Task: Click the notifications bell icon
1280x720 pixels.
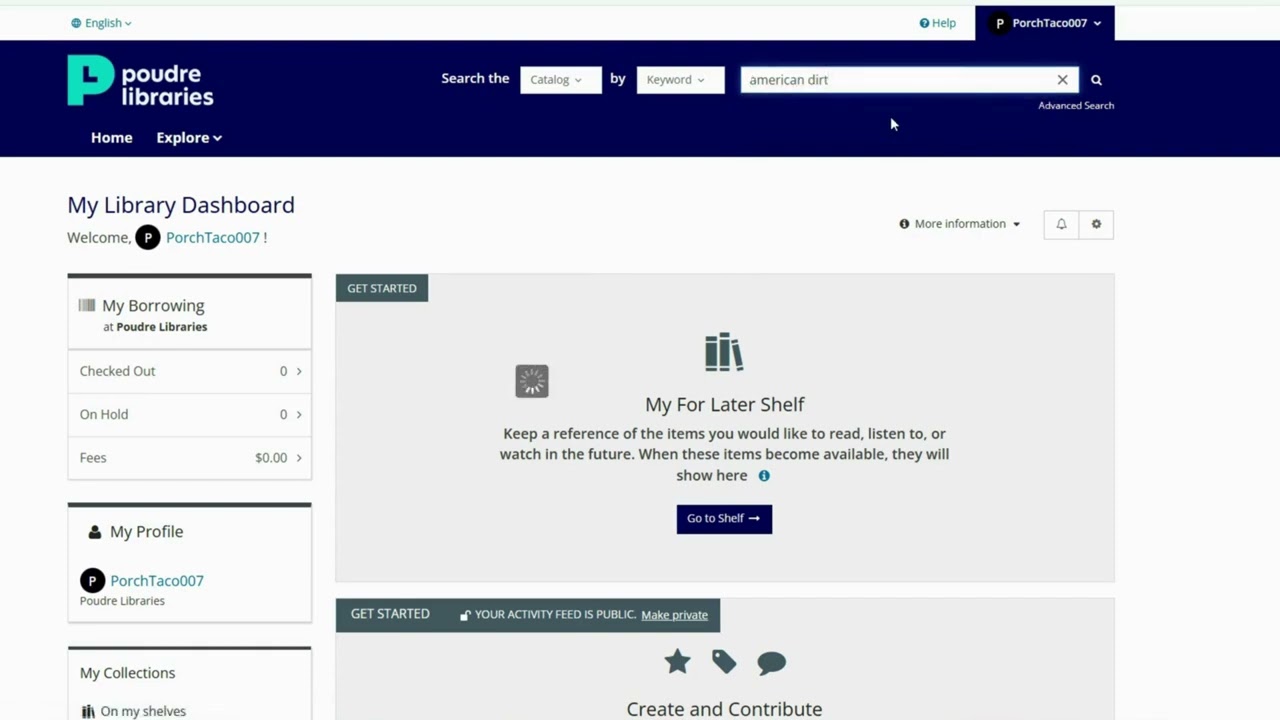Action: tap(1061, 224)
